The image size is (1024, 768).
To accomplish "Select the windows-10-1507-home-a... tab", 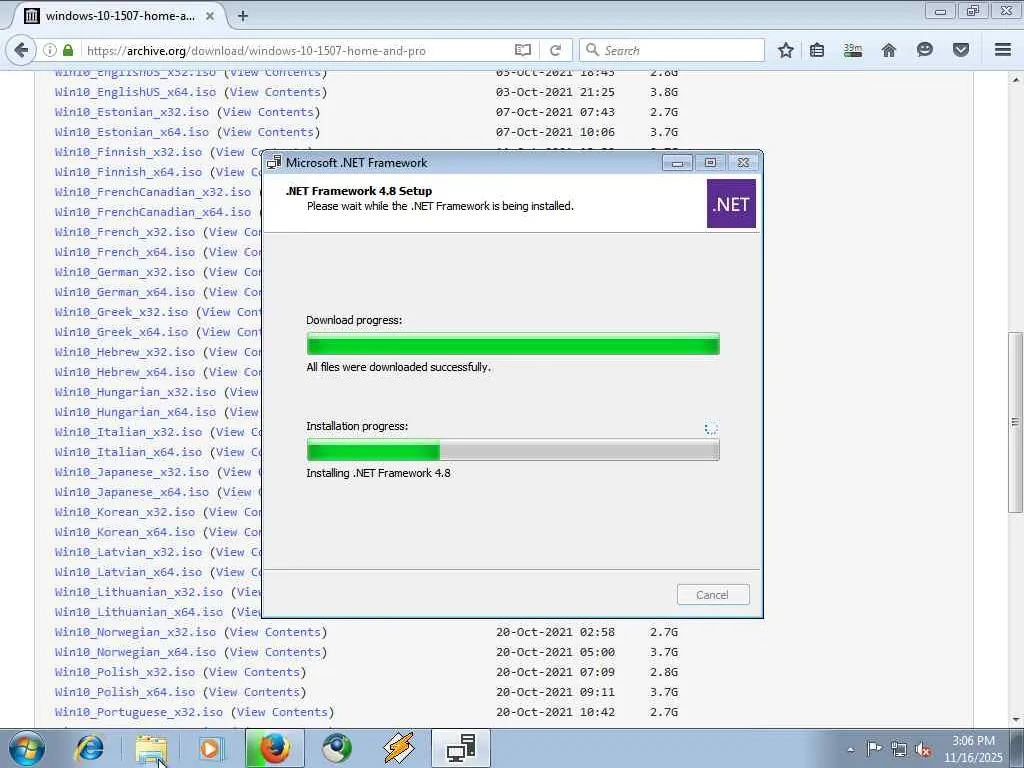I will click(121, 16).
